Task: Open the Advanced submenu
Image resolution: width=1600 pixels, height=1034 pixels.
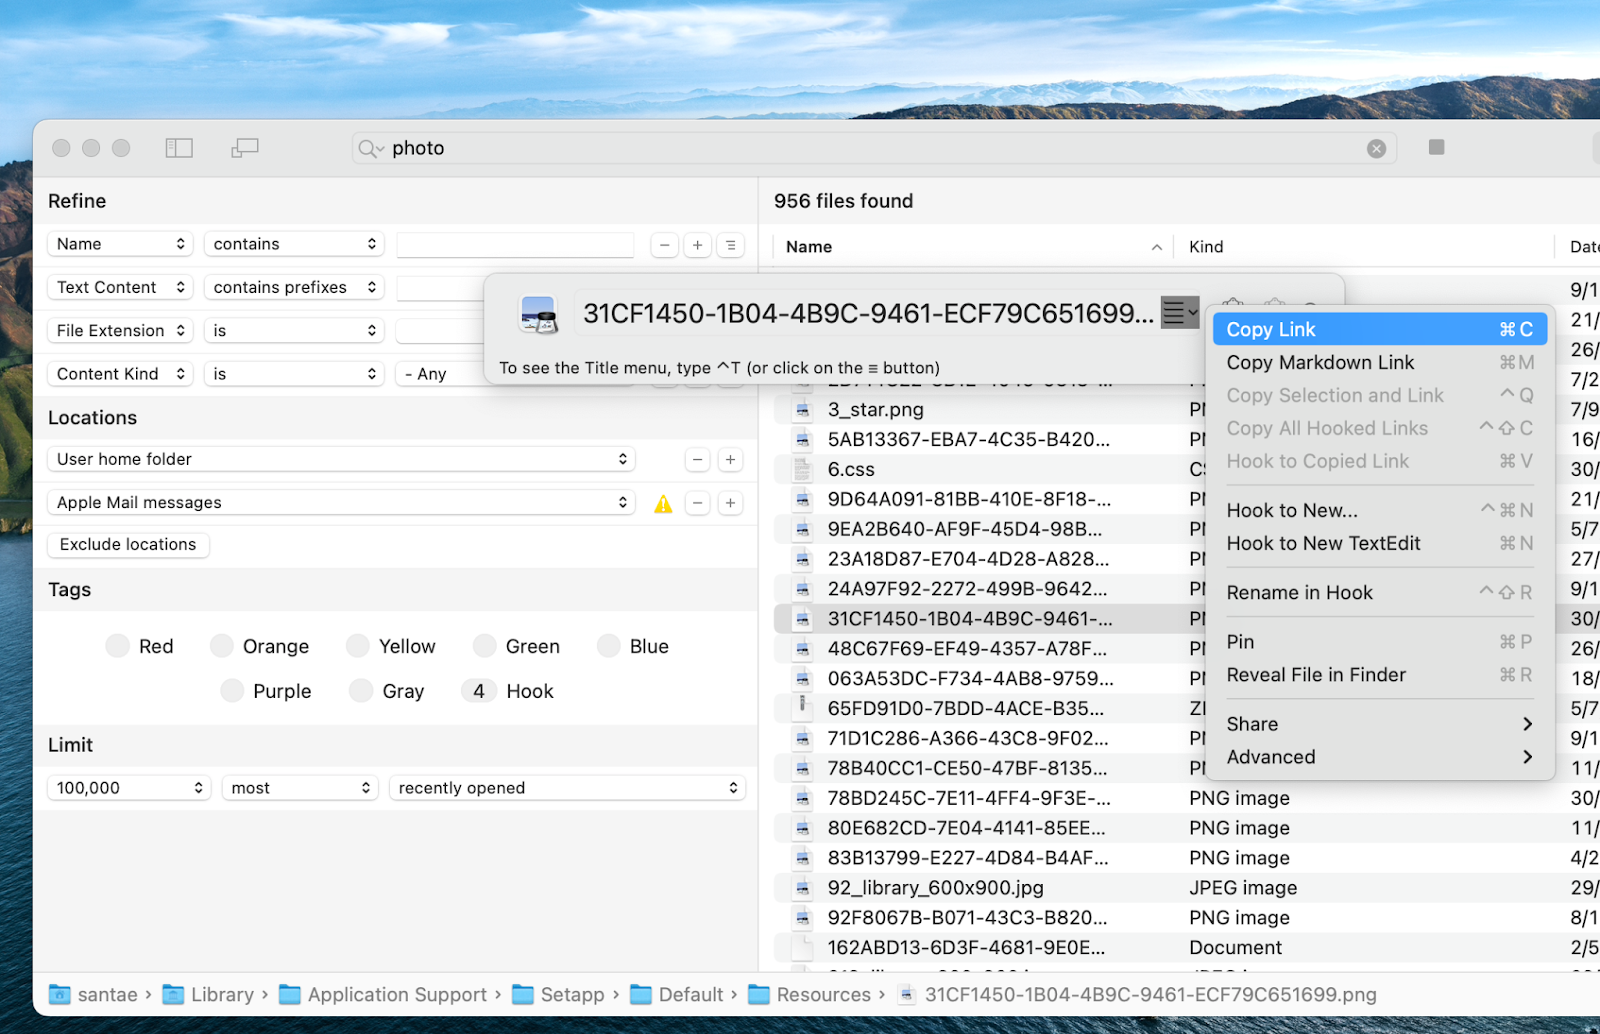Action: (1380, 757)
